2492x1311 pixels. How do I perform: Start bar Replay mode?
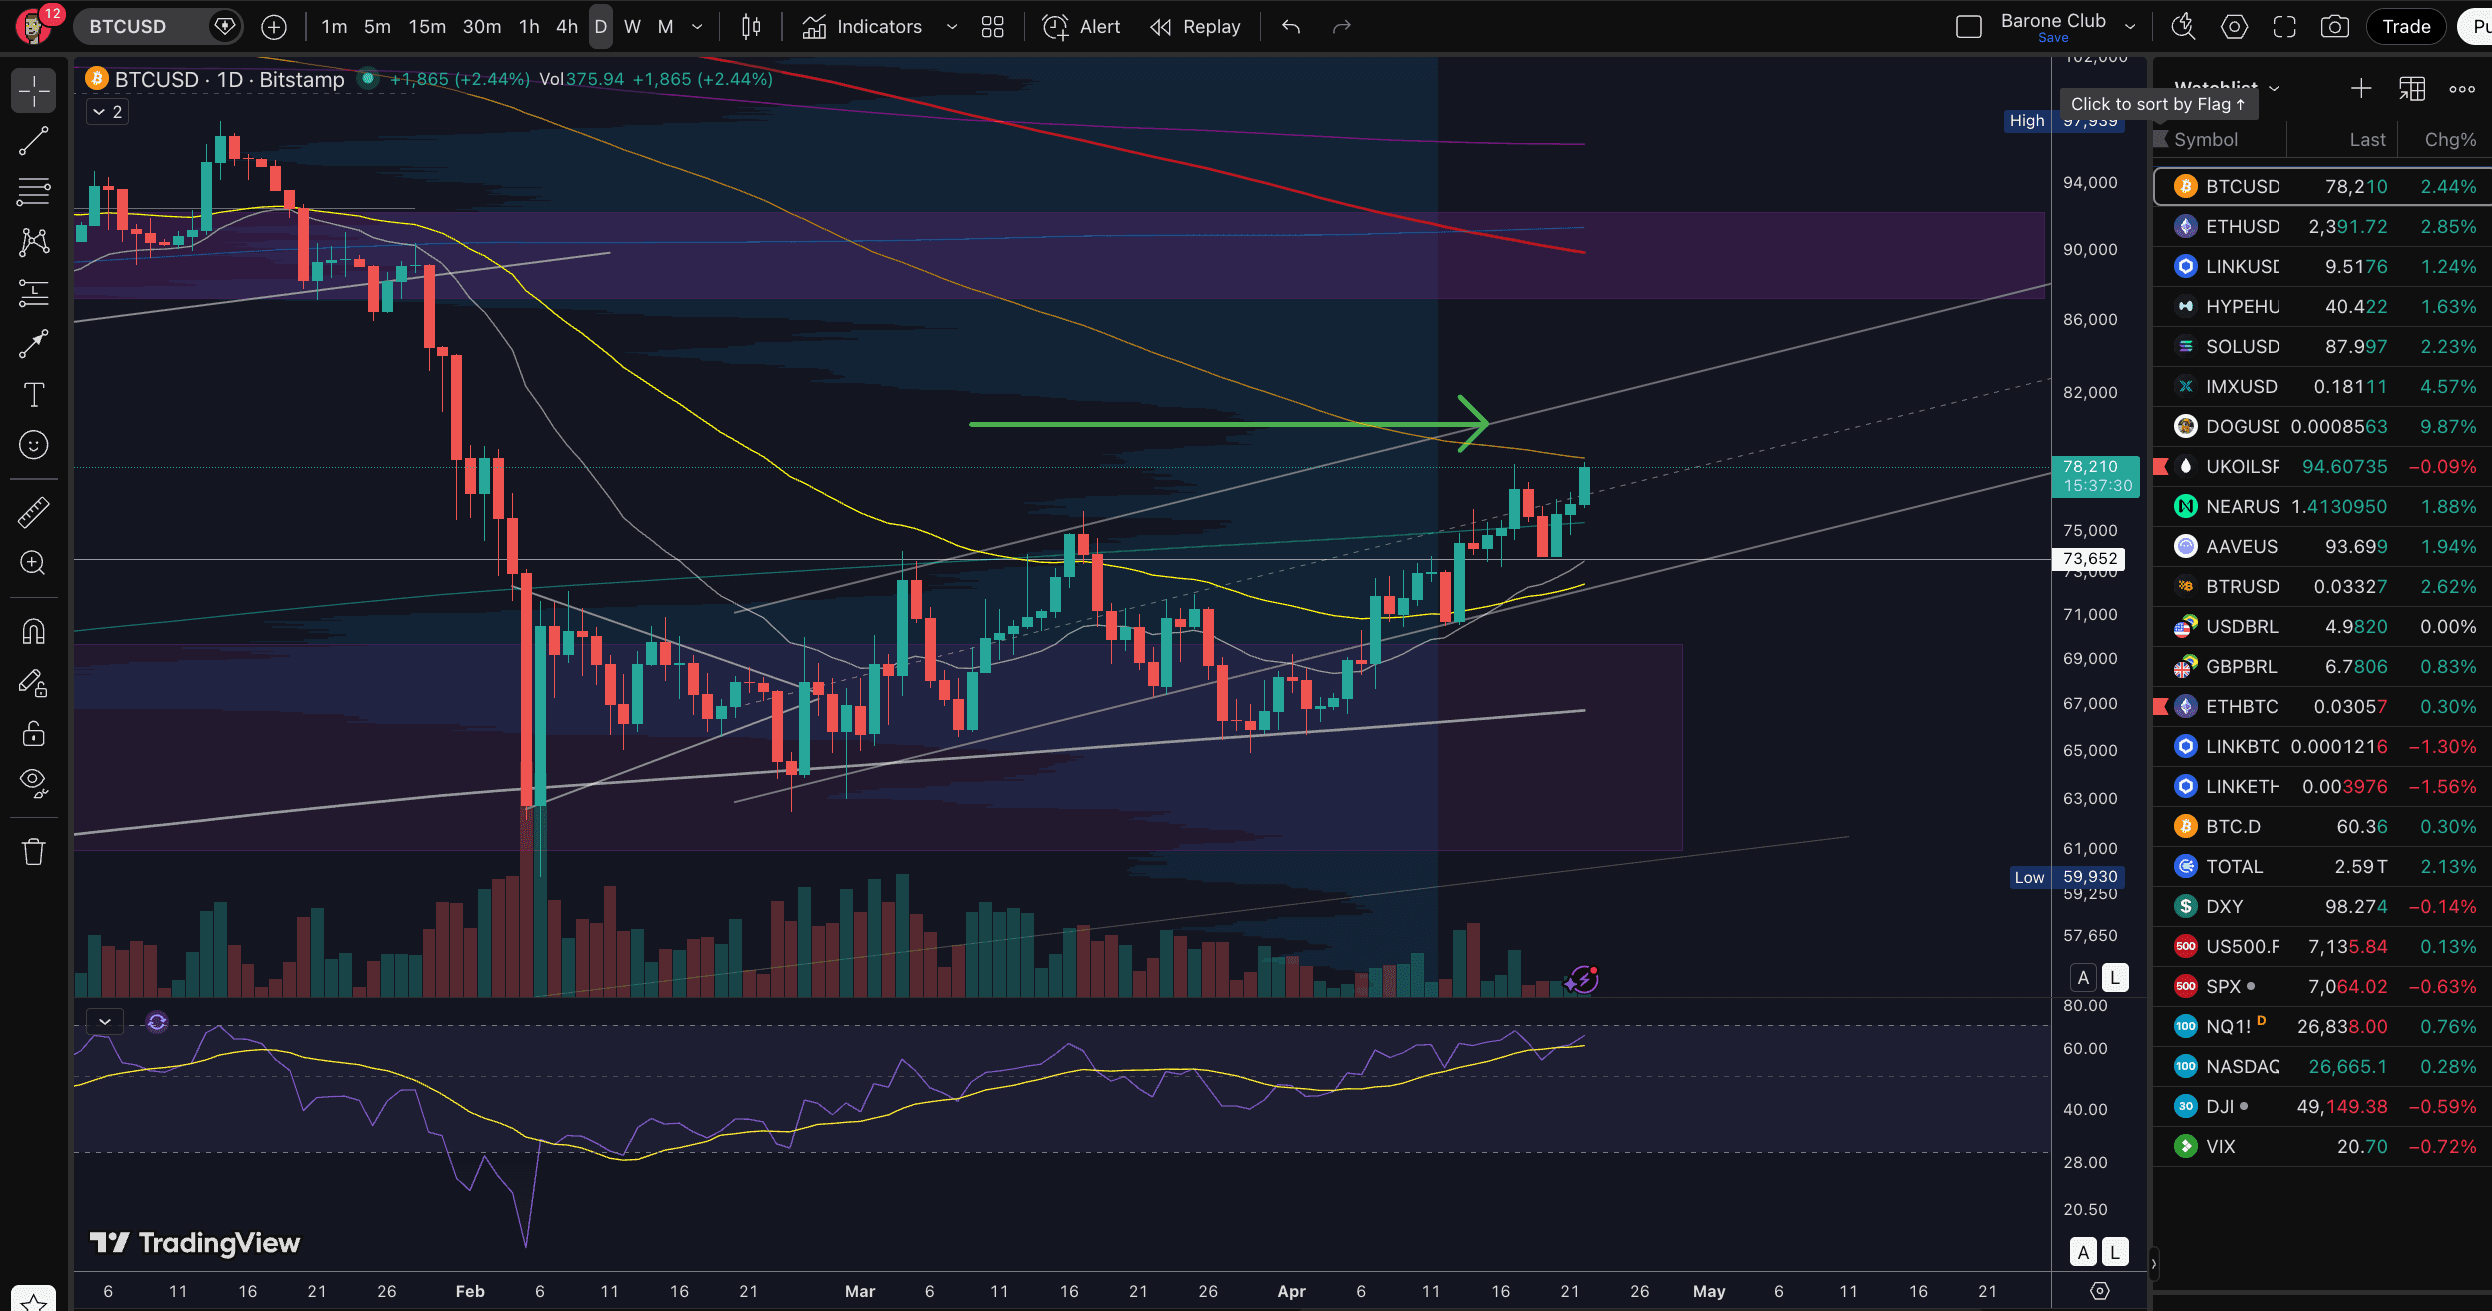click(x=1195, y=27)
